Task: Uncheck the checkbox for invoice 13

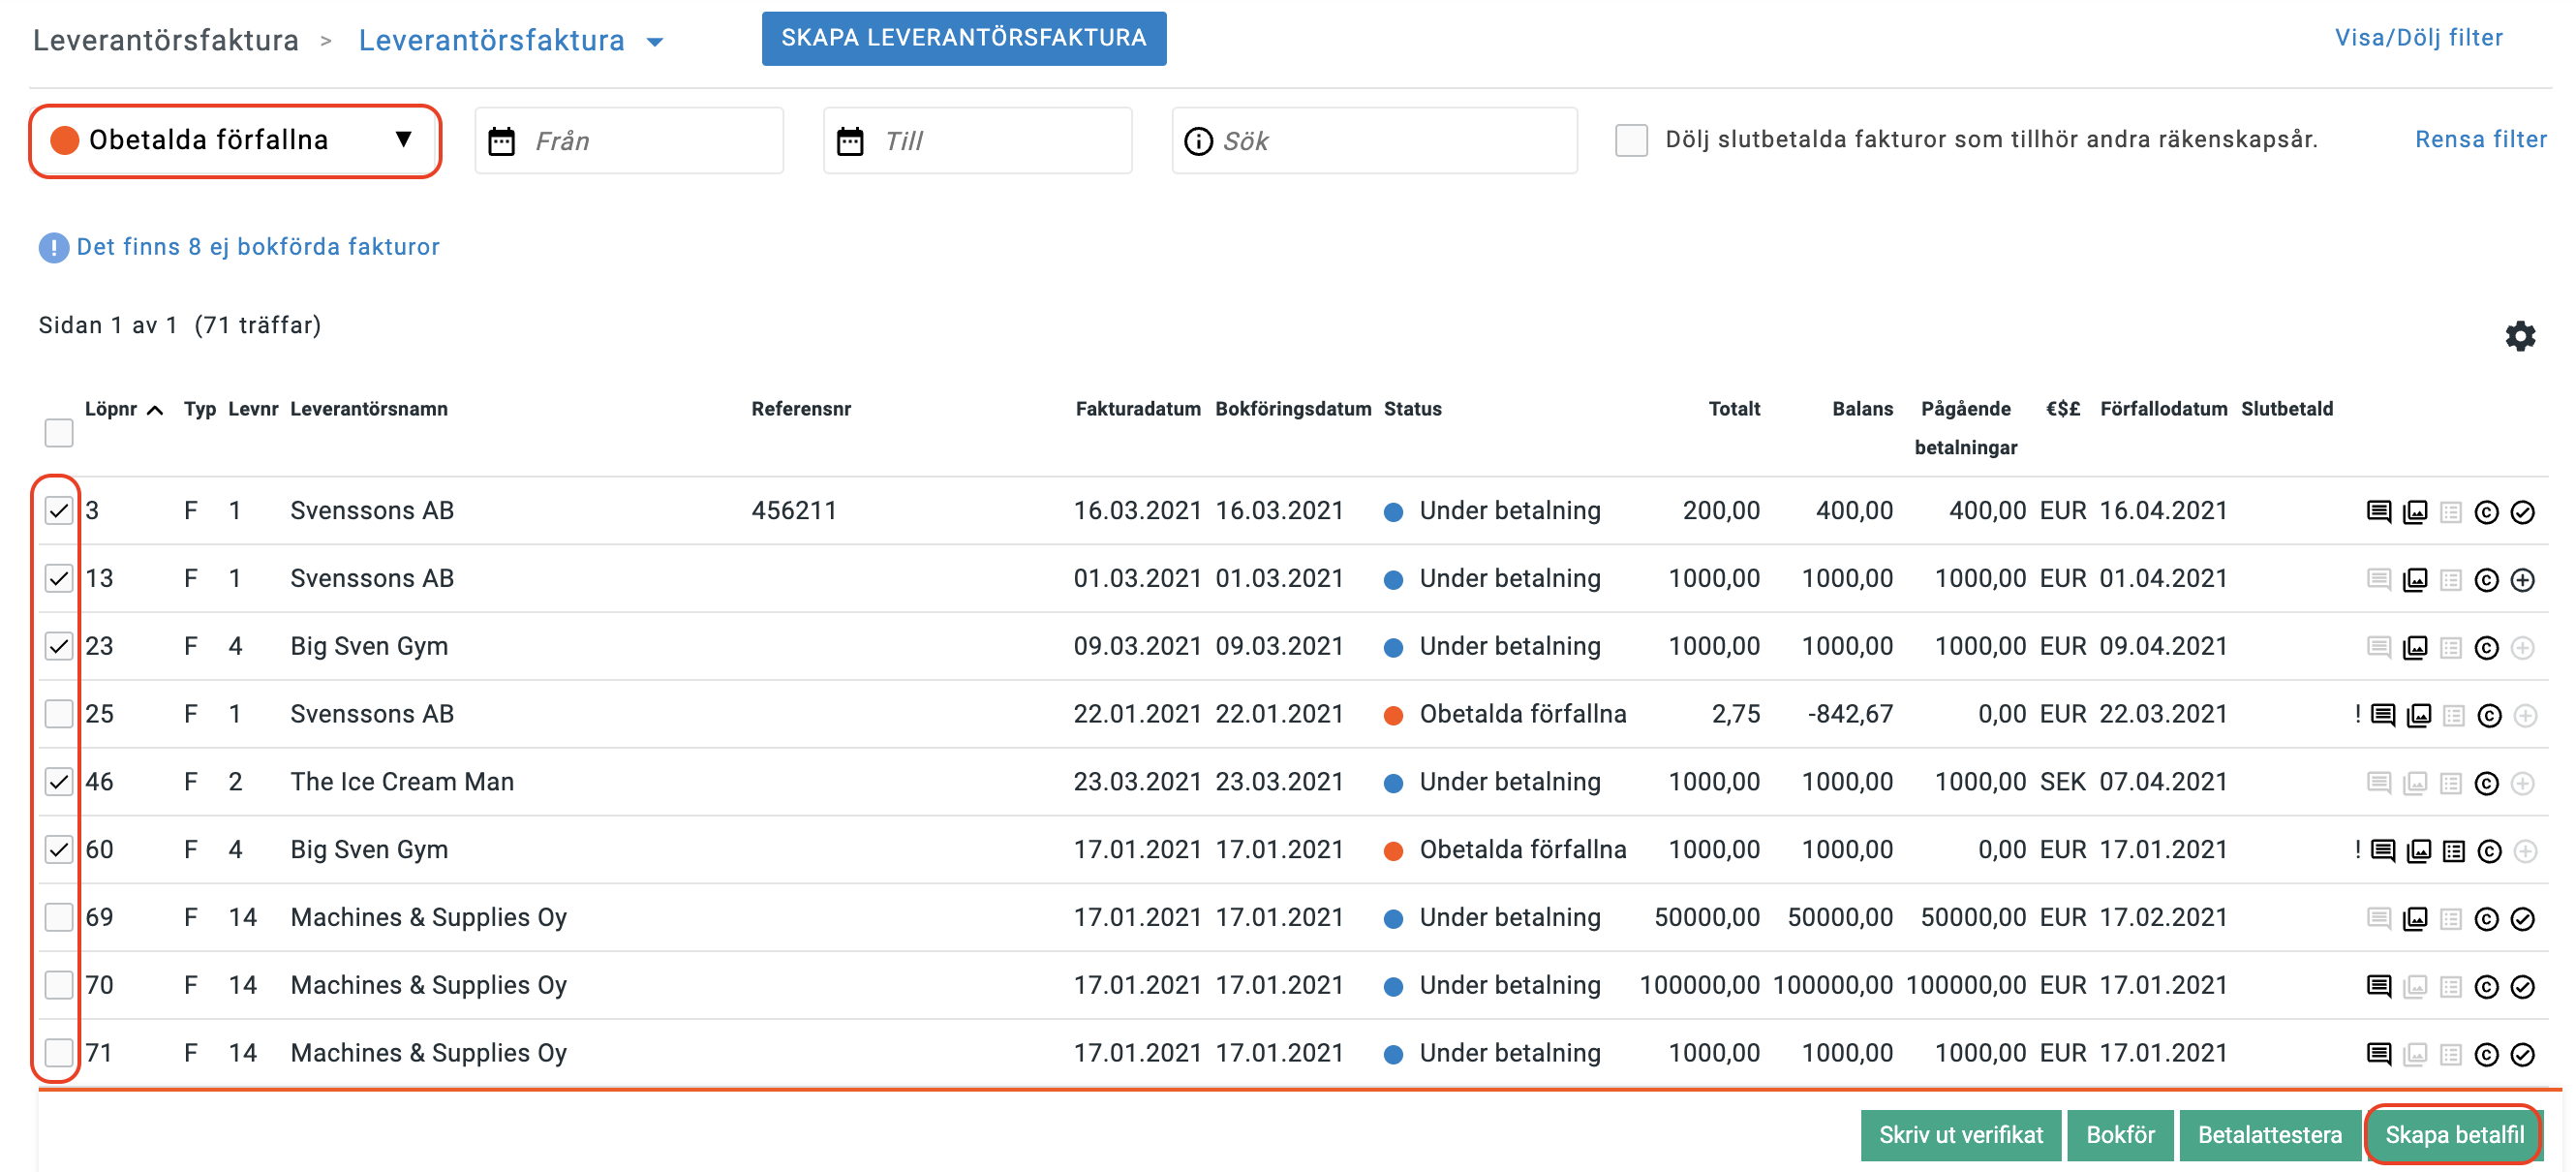Action: (x=59, y=578)
